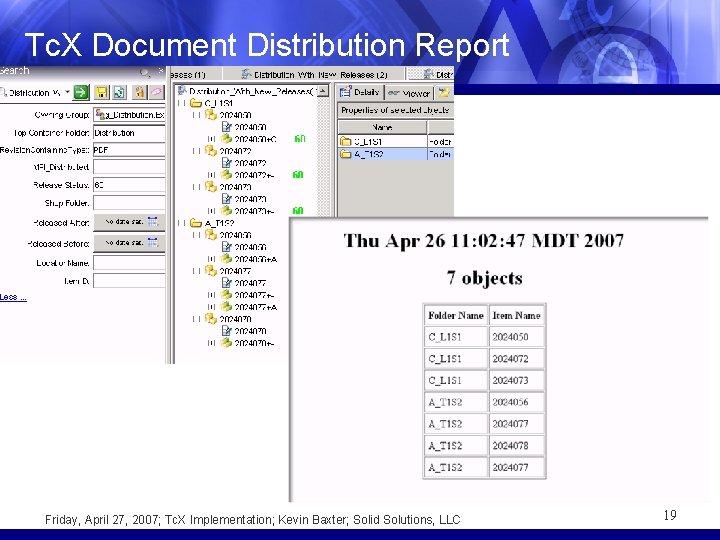Image resolution: width=720 pixels, height=540 pixels.
Task: Click green 60 status beside 2024072 revision
Action: pos(298,174)
